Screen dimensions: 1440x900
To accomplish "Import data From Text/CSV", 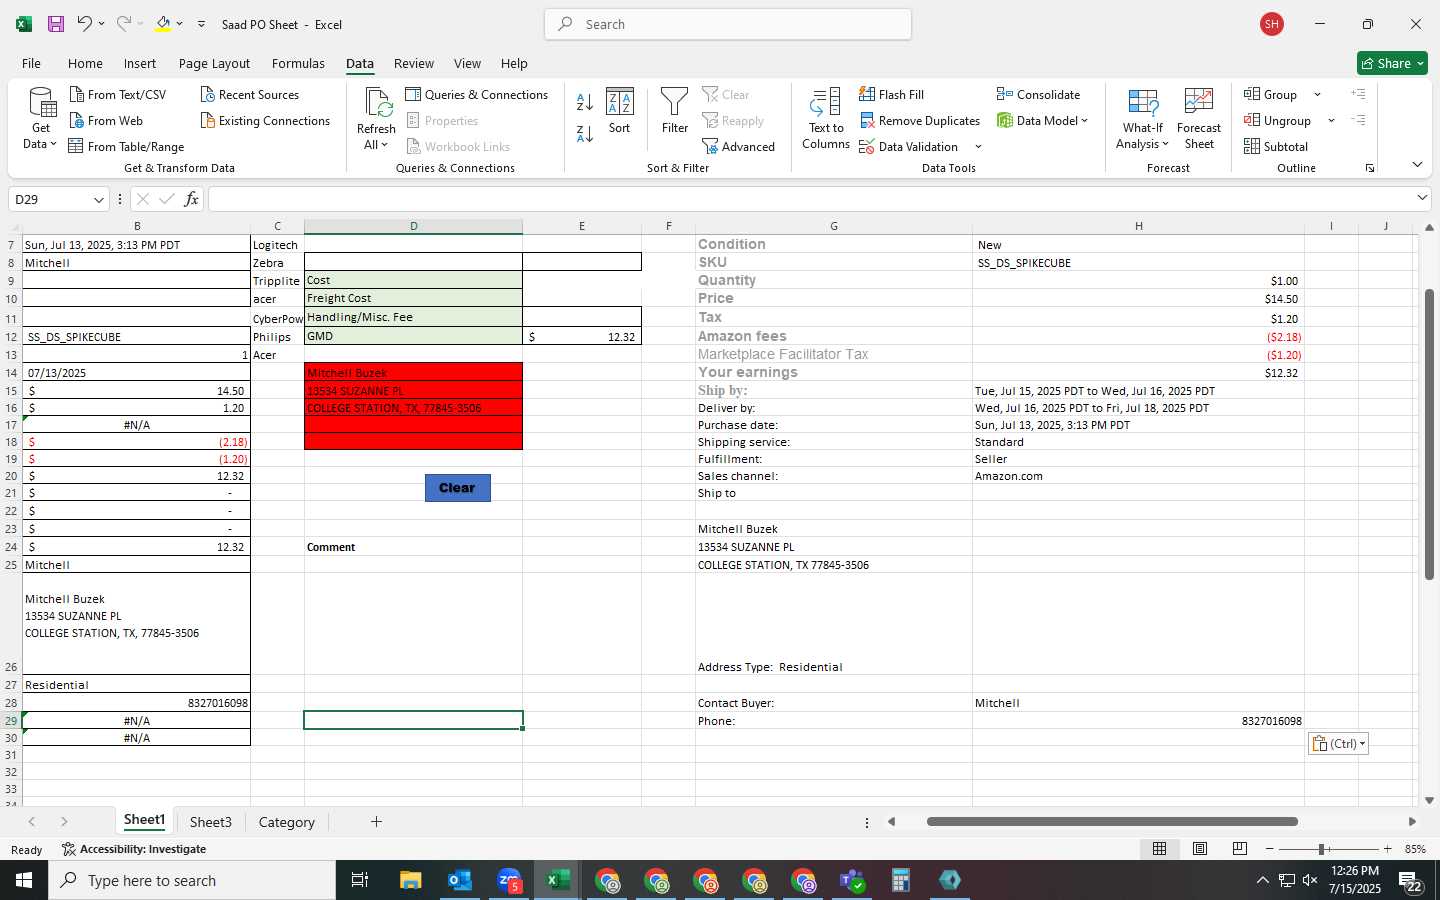I will 118,95.
